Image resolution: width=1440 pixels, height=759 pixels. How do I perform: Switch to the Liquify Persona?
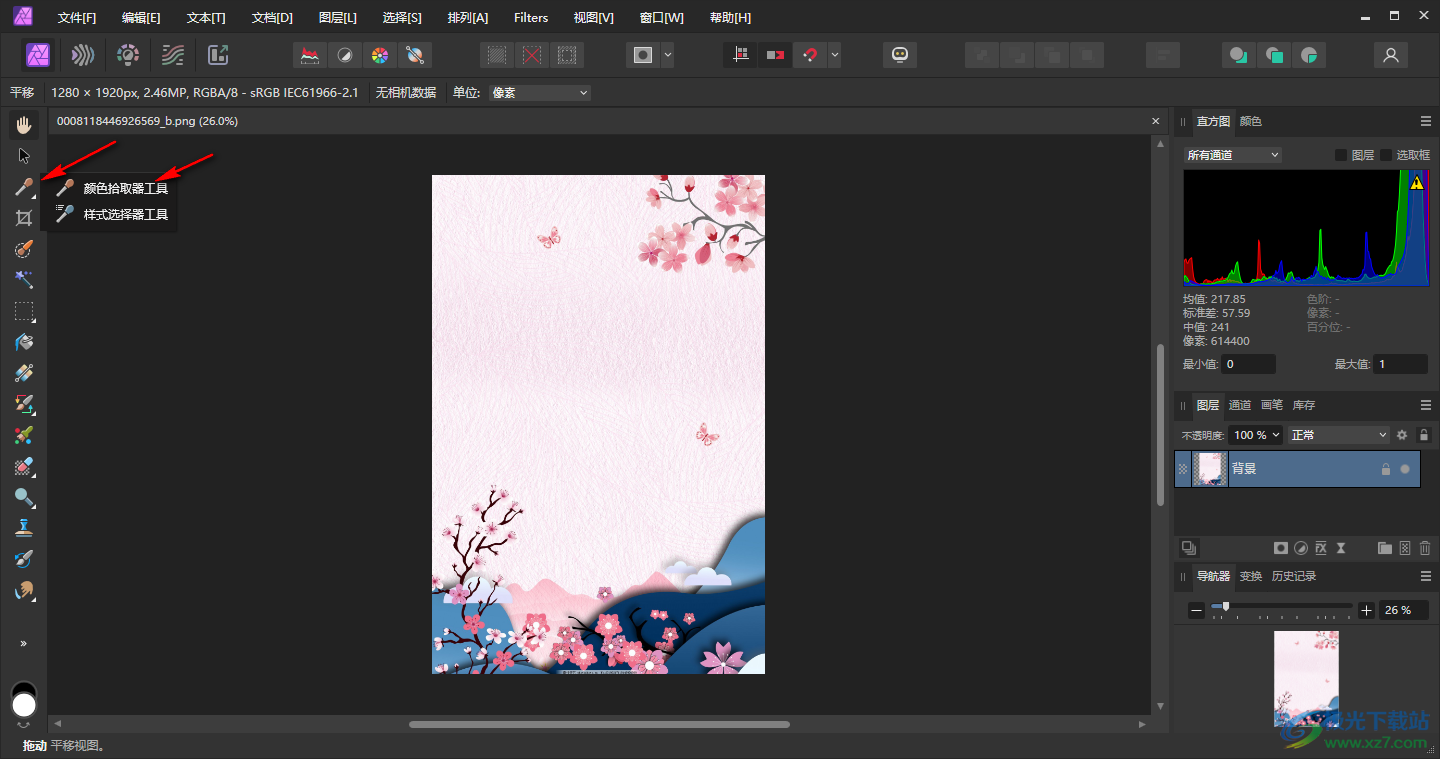click(83, 55)
